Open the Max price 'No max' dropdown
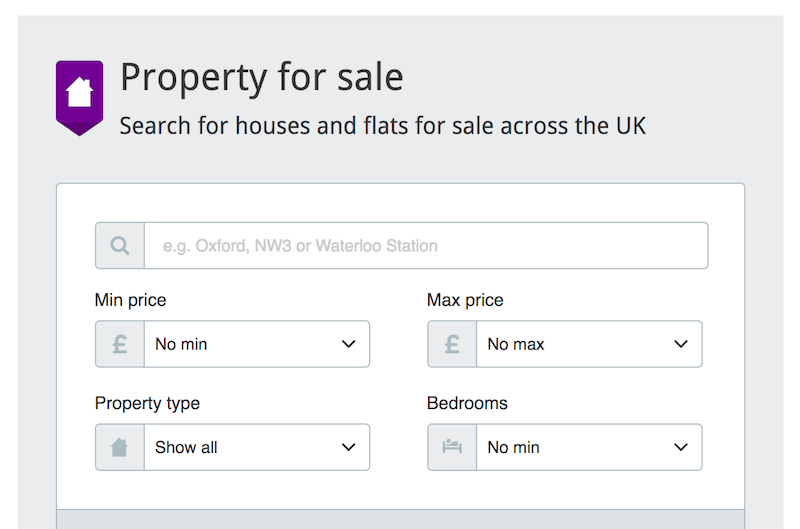Viewport: 800px width, 529px height. point(589,344)
